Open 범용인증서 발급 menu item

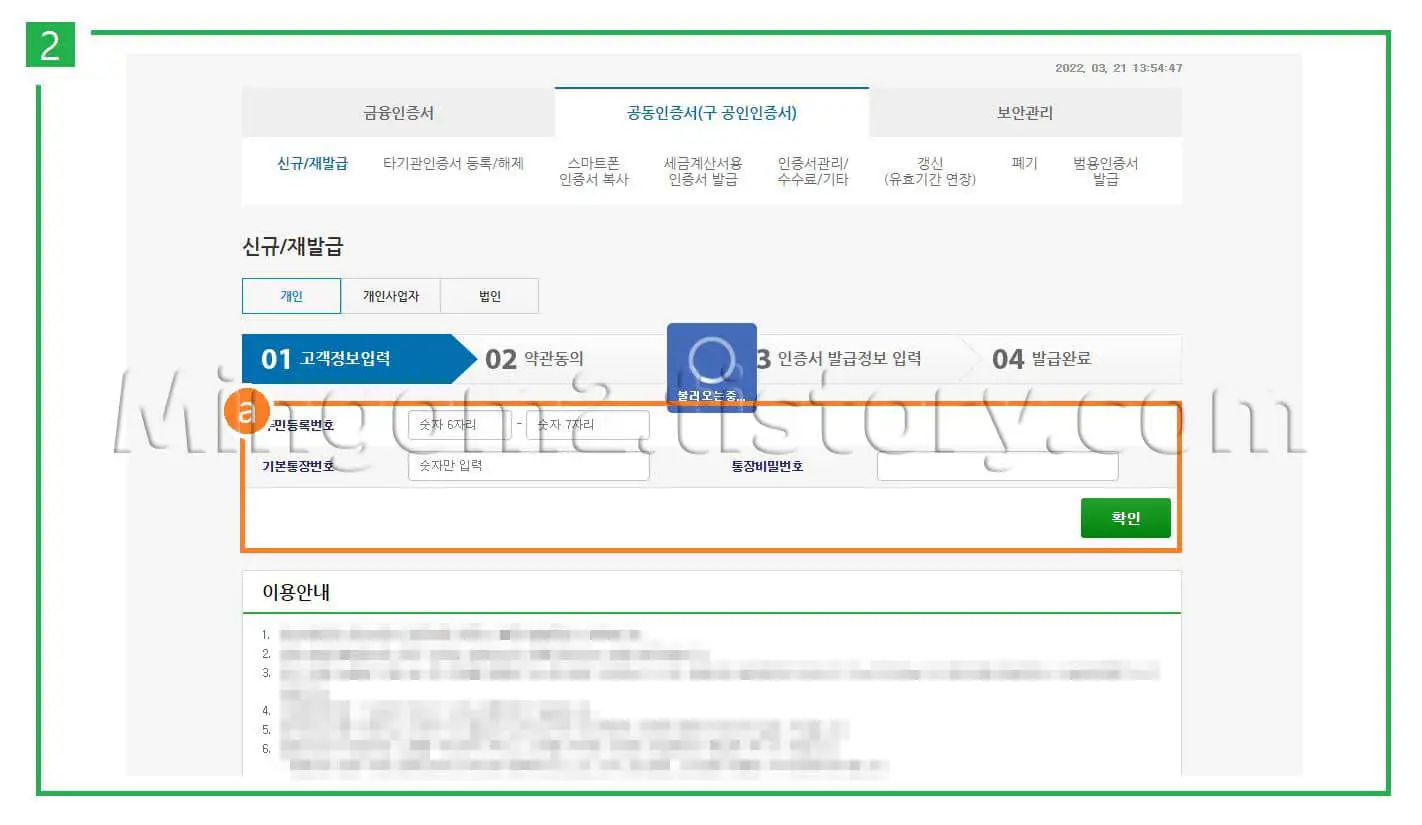[1105, 171]
